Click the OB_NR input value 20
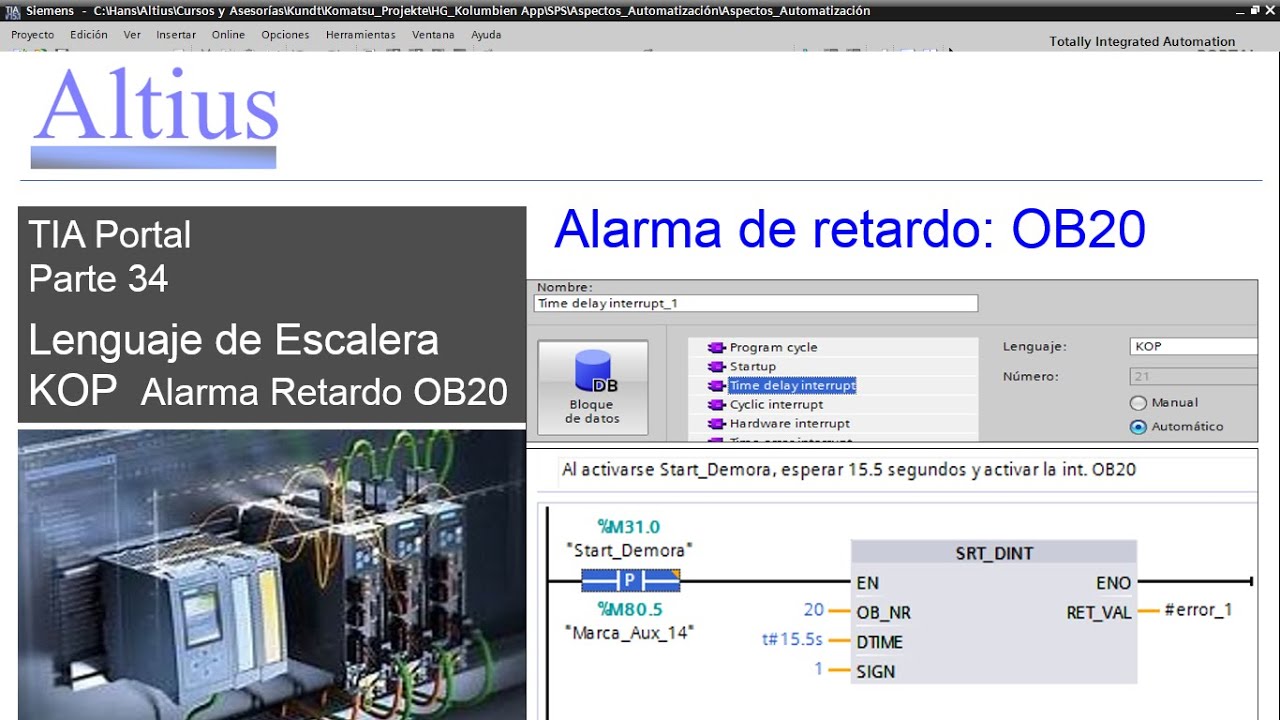1280x720 pixels. pyautogui.click(x=814, y=610)
